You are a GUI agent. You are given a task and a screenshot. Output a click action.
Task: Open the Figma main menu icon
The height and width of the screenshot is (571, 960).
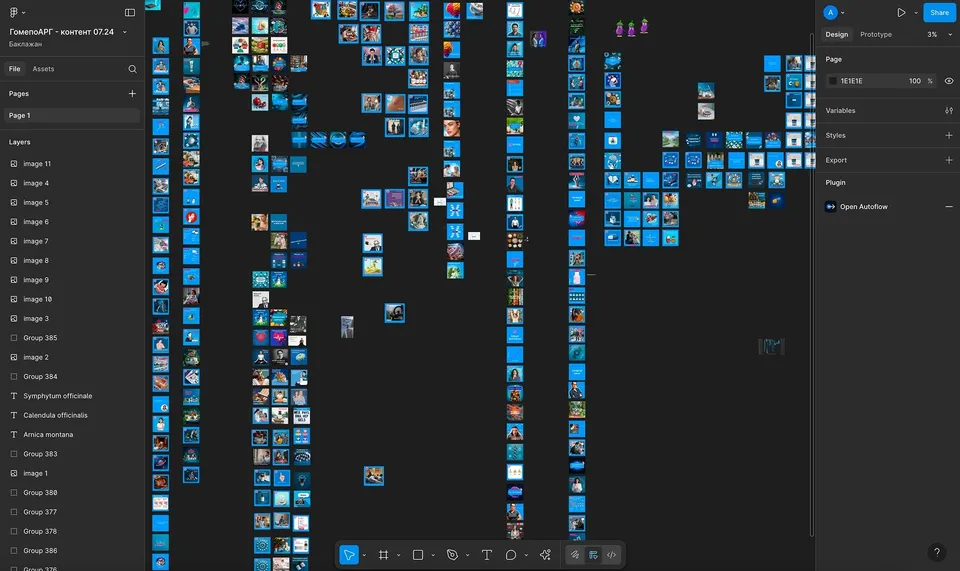tap(13, 12)
